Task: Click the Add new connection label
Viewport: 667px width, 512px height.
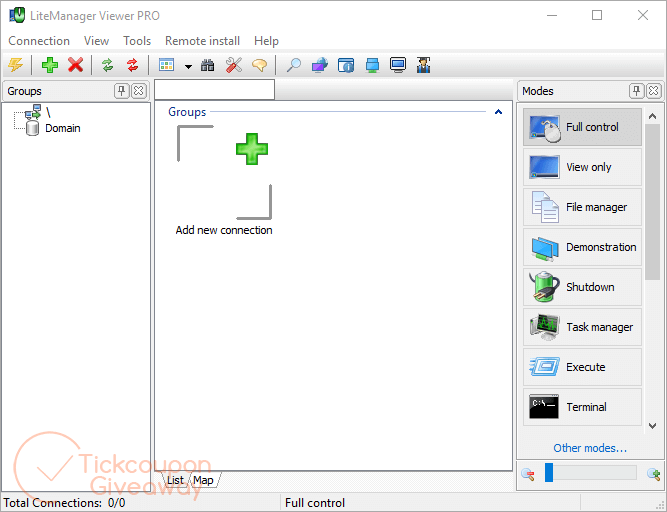Action: (x=224, y=230)
